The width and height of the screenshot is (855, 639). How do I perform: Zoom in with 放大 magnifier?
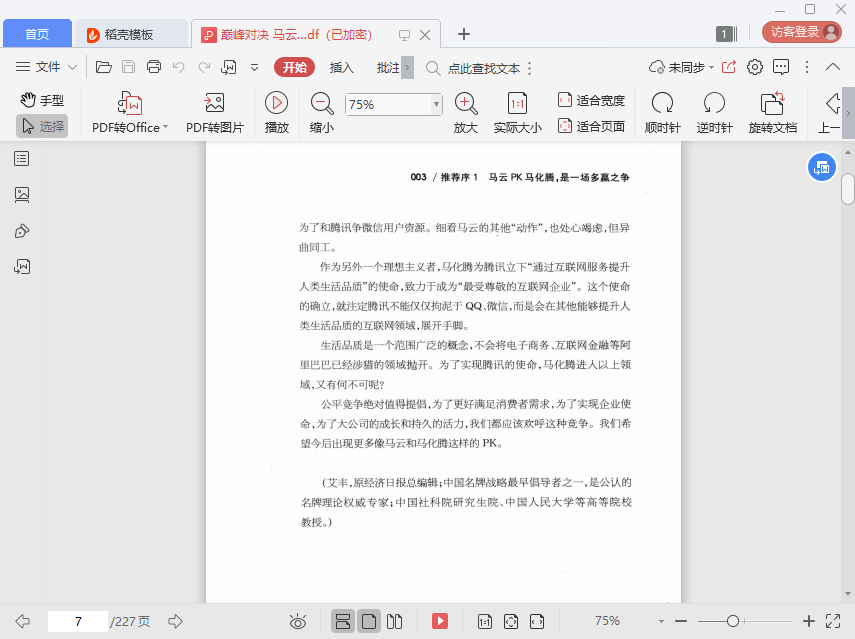466,113
